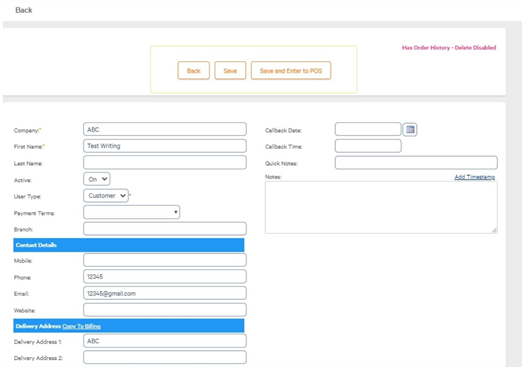Click into the Last Name field
This screenshot has width=522, height=367.
click(165, 162)
